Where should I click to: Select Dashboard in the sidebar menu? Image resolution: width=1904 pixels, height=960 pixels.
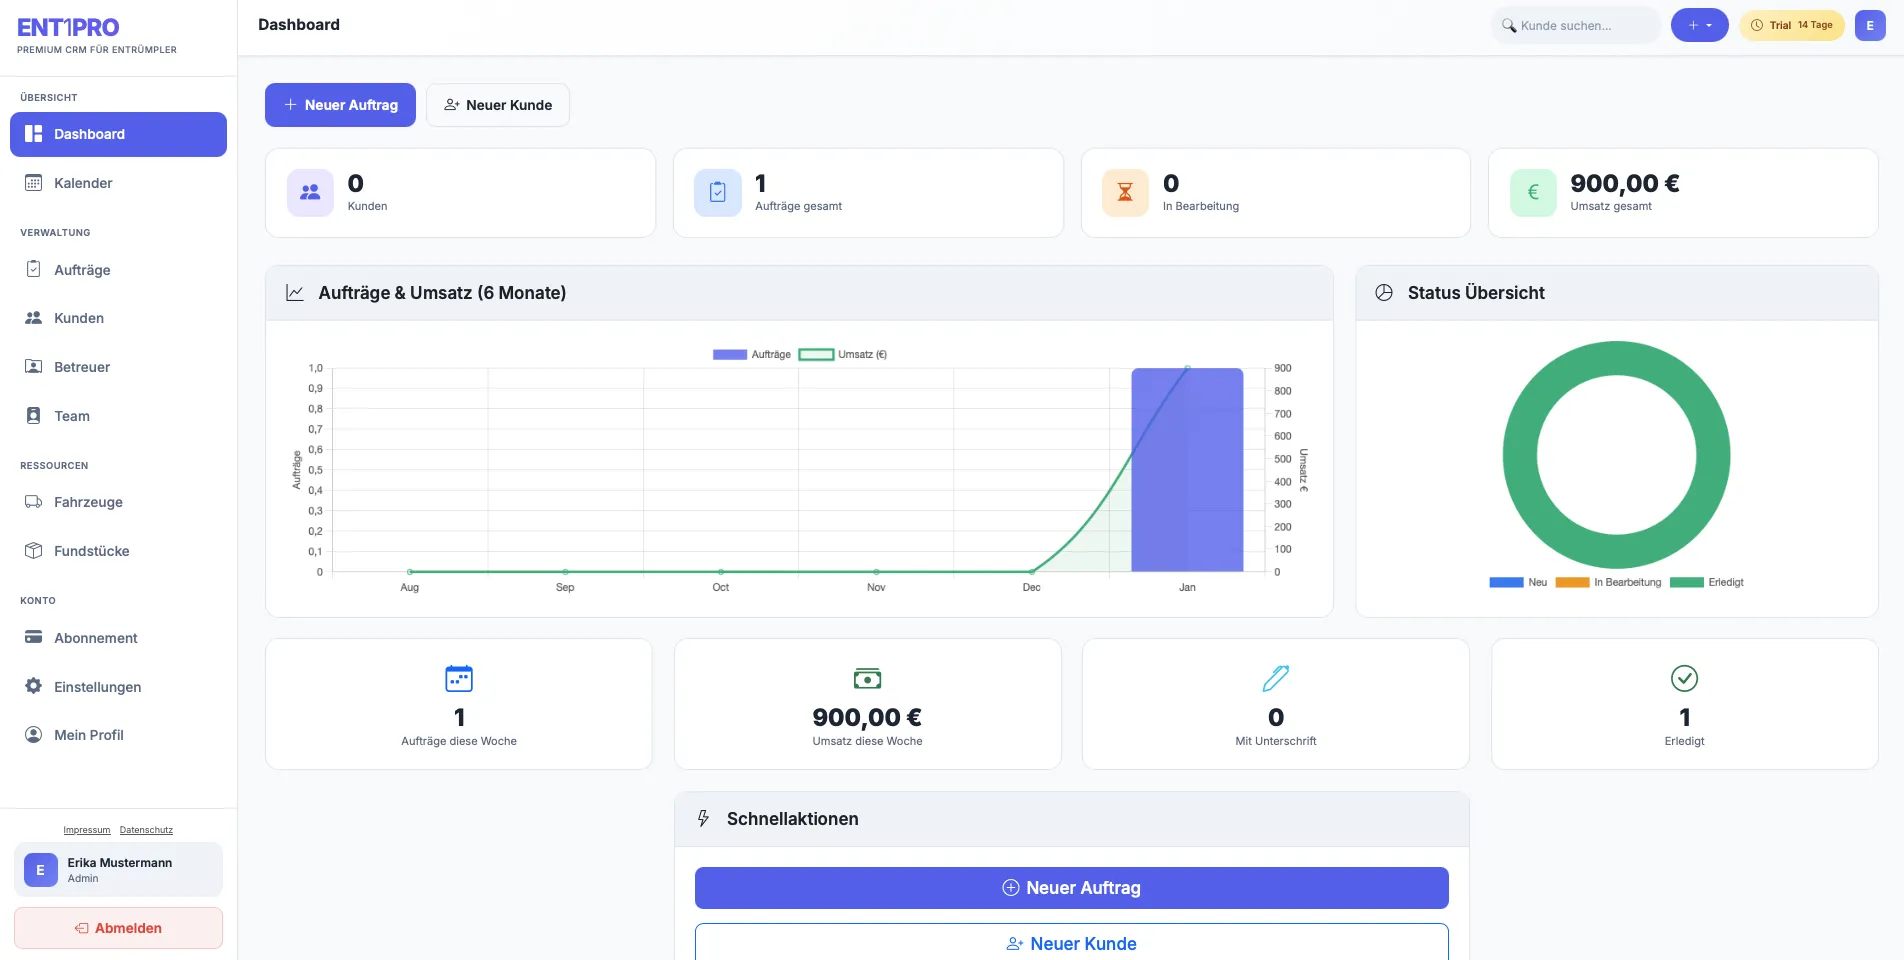tap(89, 134)
